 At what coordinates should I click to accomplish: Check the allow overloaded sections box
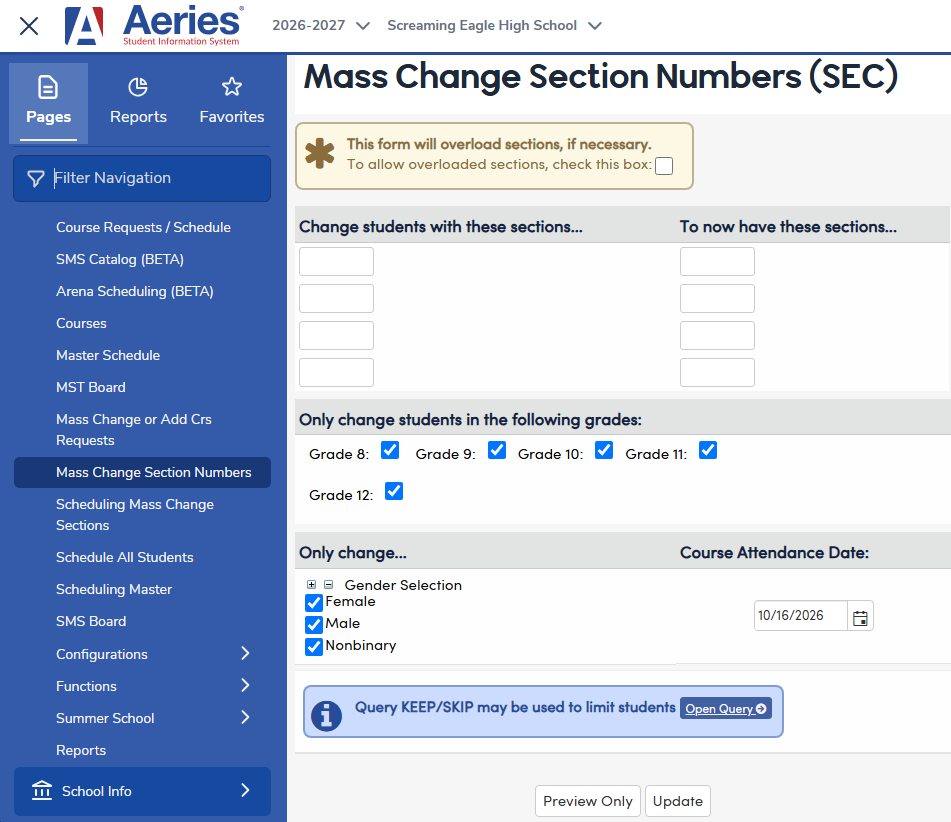[x=664, y=166]
